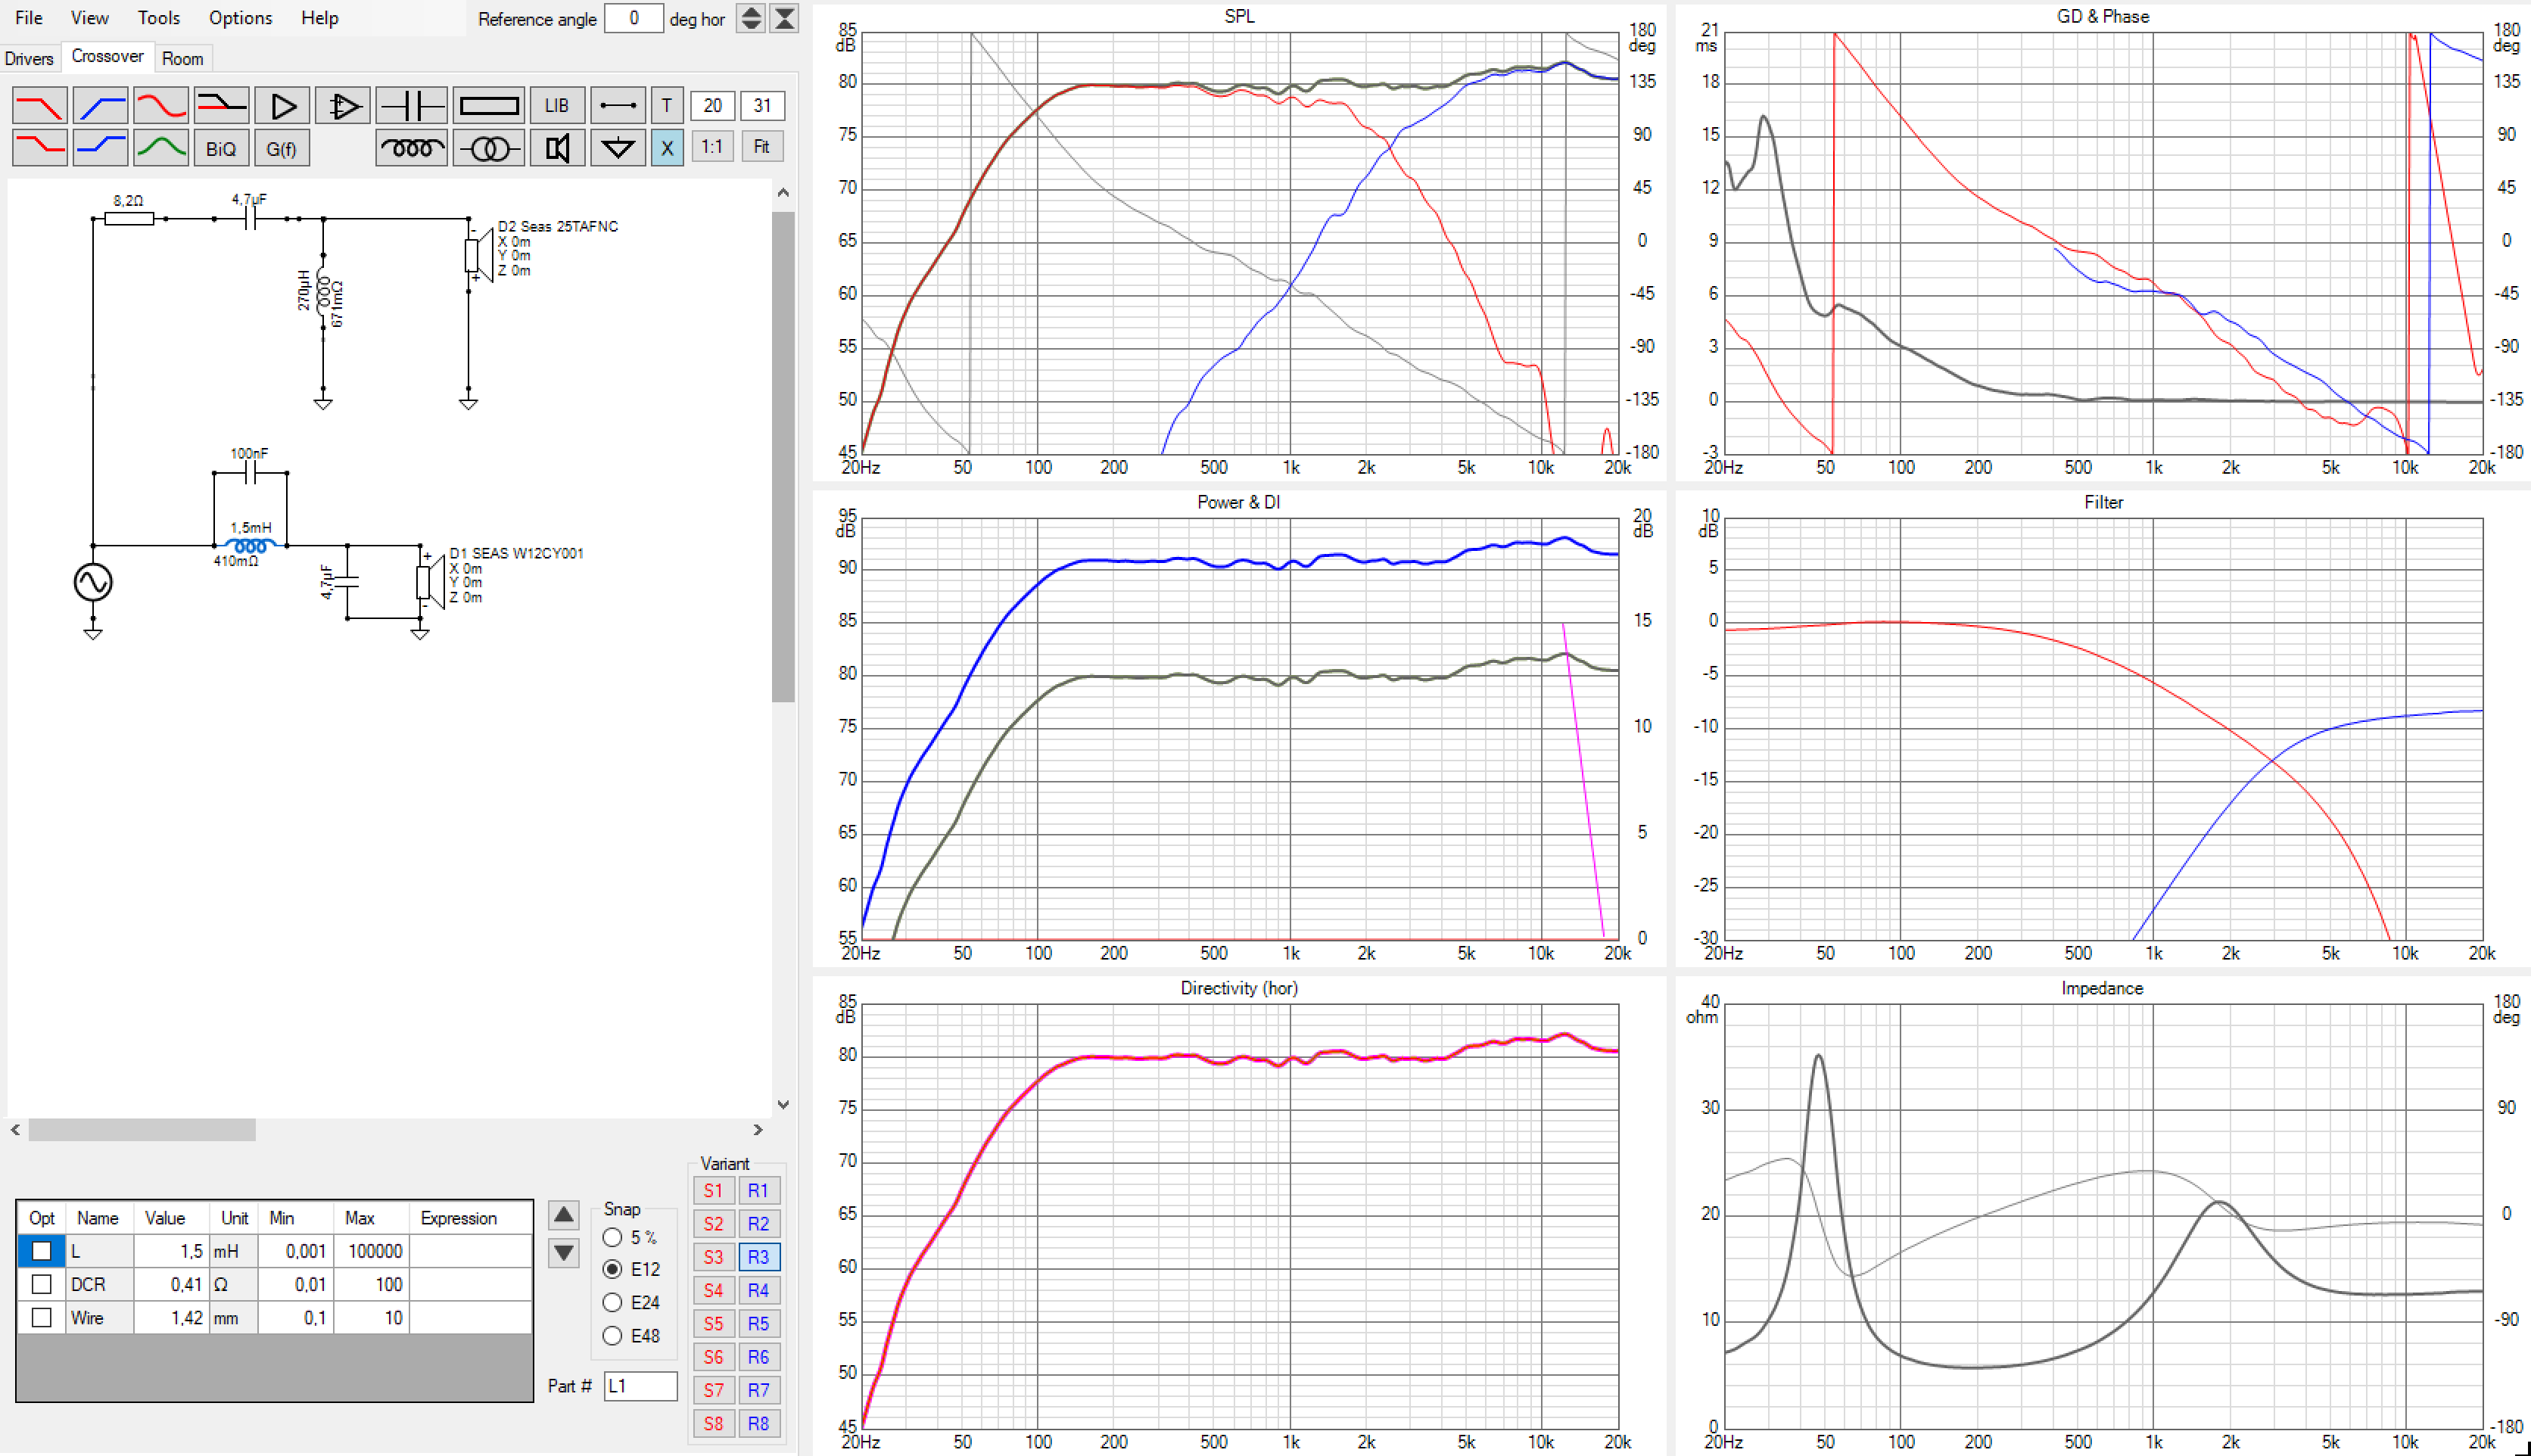Switch to the Drivers tab
The image size is (2531, 1456).
pyautogui.click(x=29, y=59)
